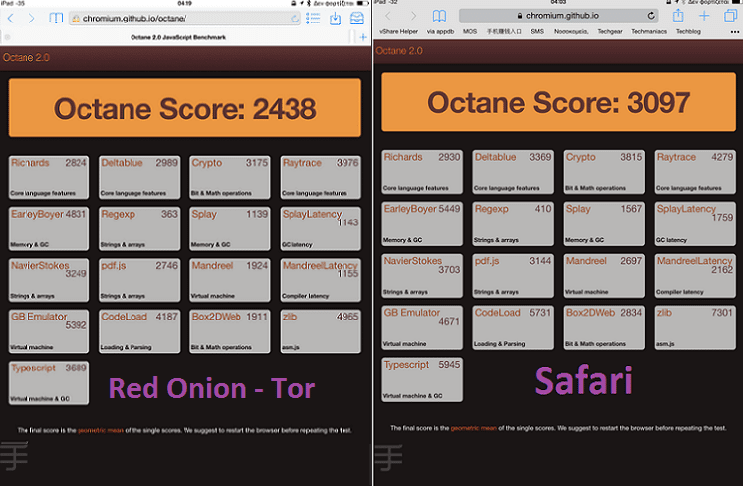
Task: Select EarleyBoyer 4831 benchmark tile
Action: tap(49, 228)
